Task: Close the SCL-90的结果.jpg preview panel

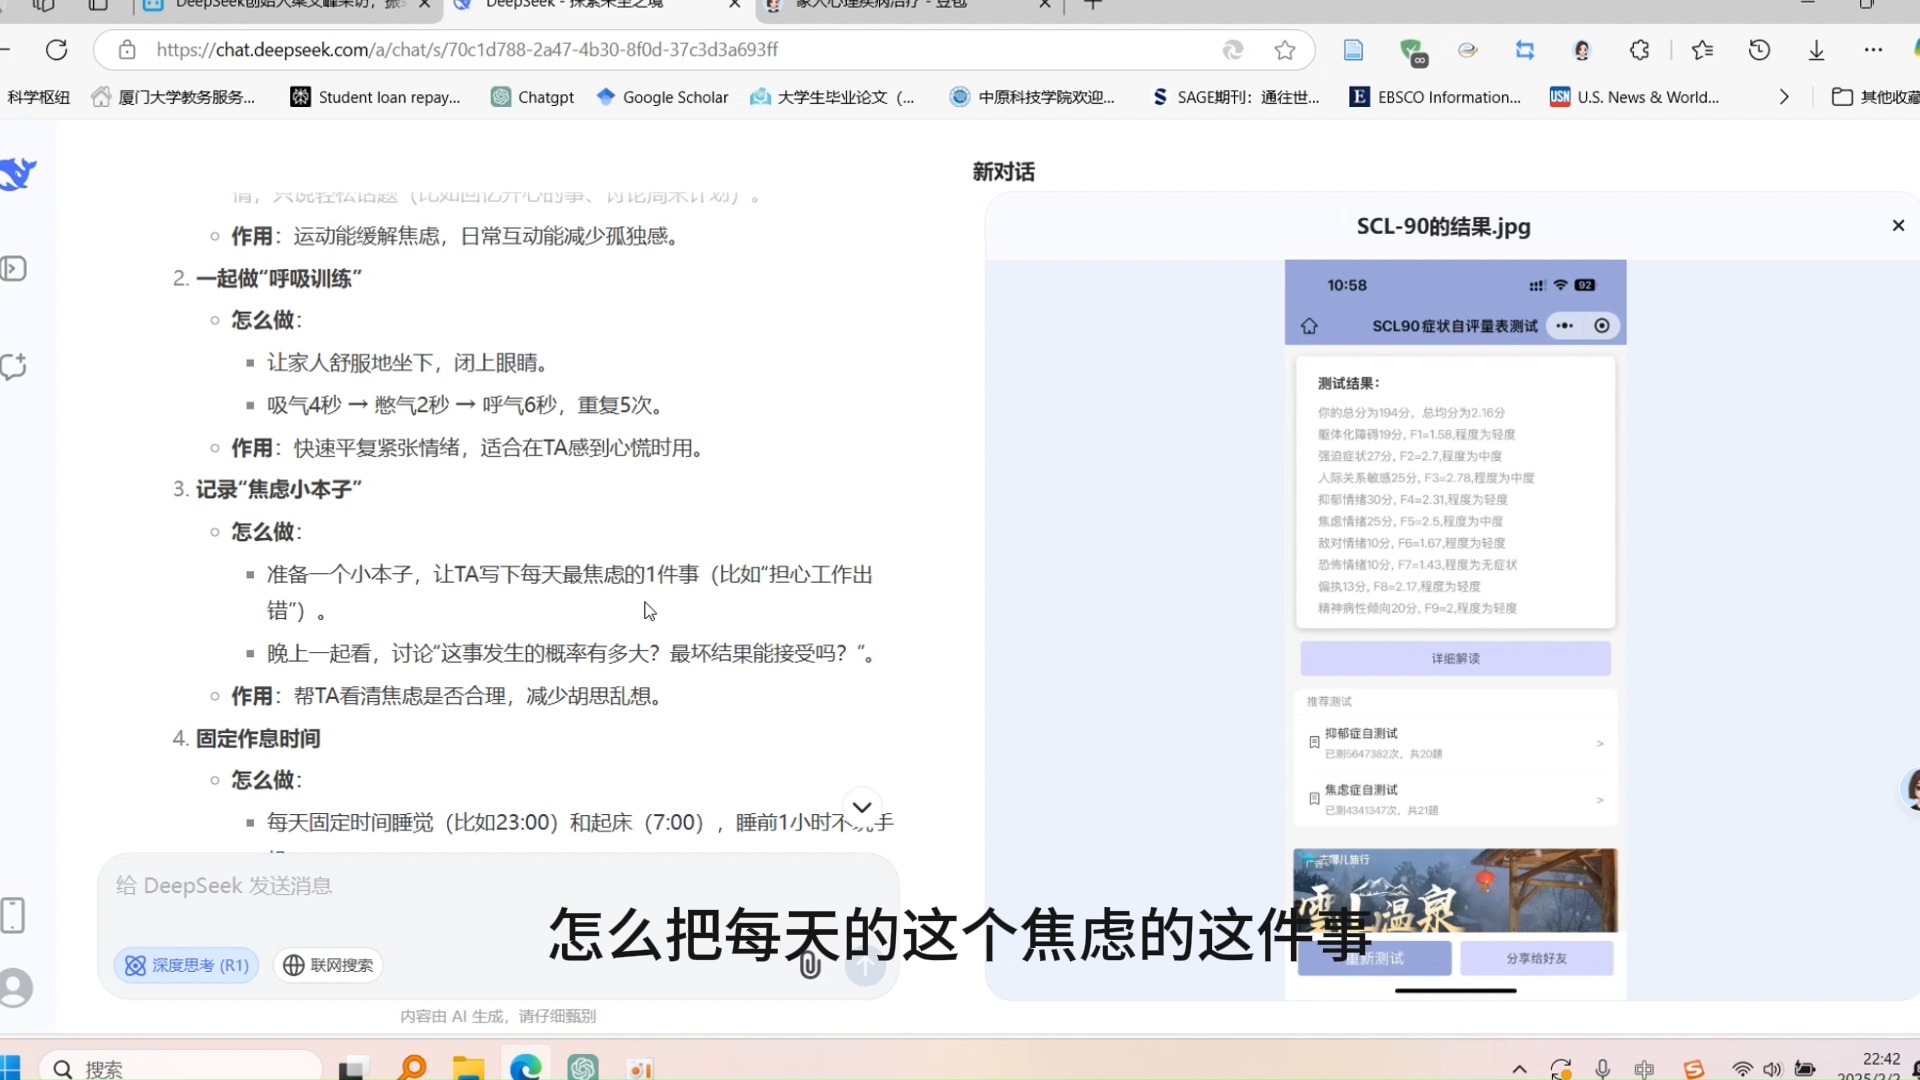Action: 1898,226
